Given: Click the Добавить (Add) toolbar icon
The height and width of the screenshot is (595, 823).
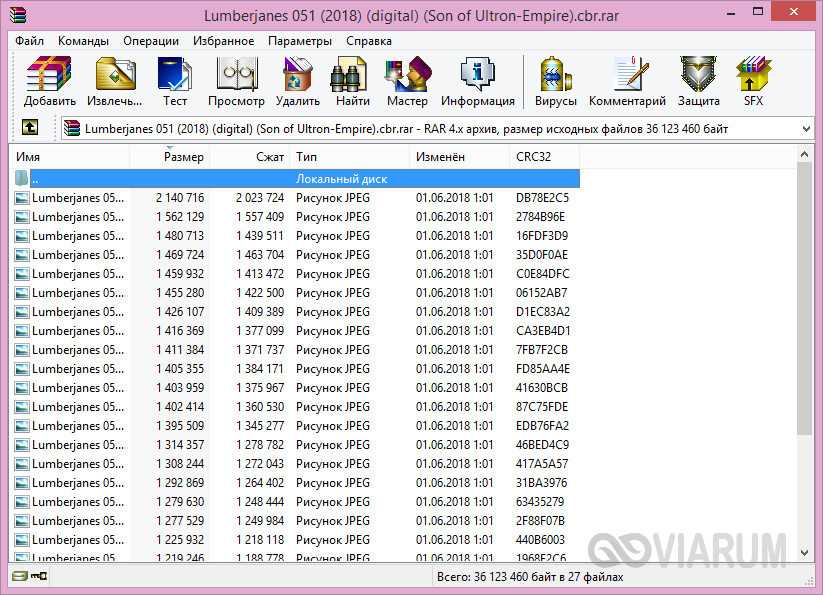Looking at the screenshot, I should coord(49,81).
